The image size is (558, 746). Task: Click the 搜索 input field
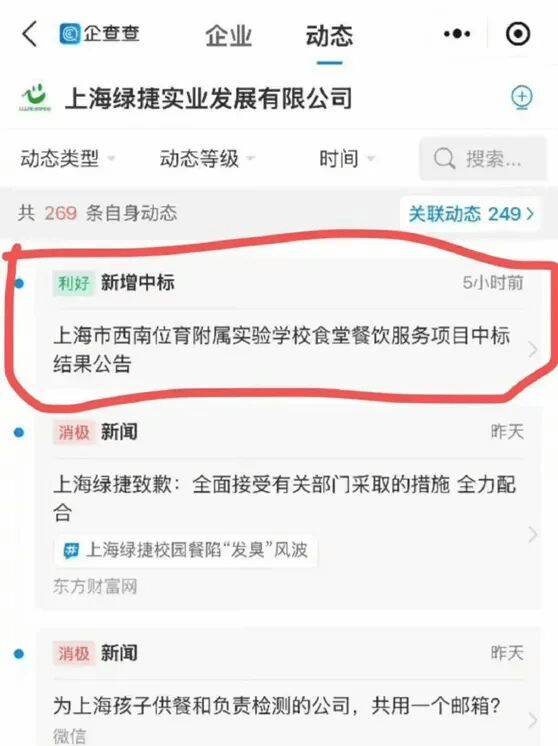[482, 158]
